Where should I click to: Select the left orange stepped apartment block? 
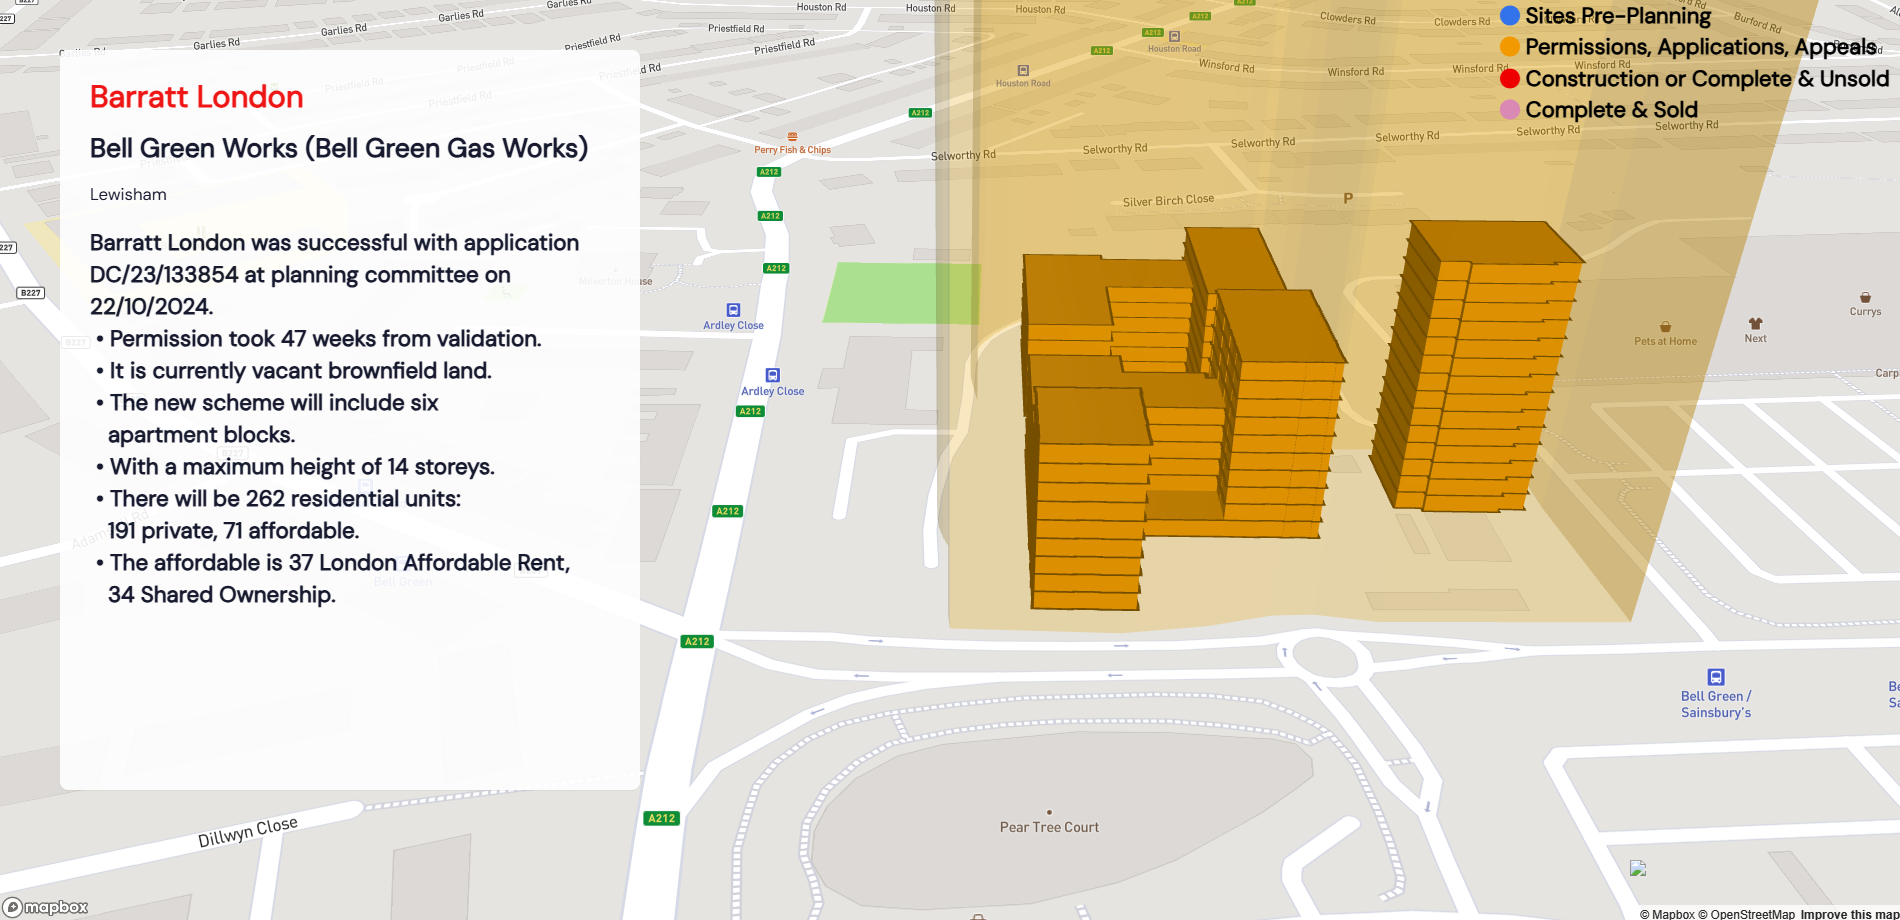[x=1090, y=500]
